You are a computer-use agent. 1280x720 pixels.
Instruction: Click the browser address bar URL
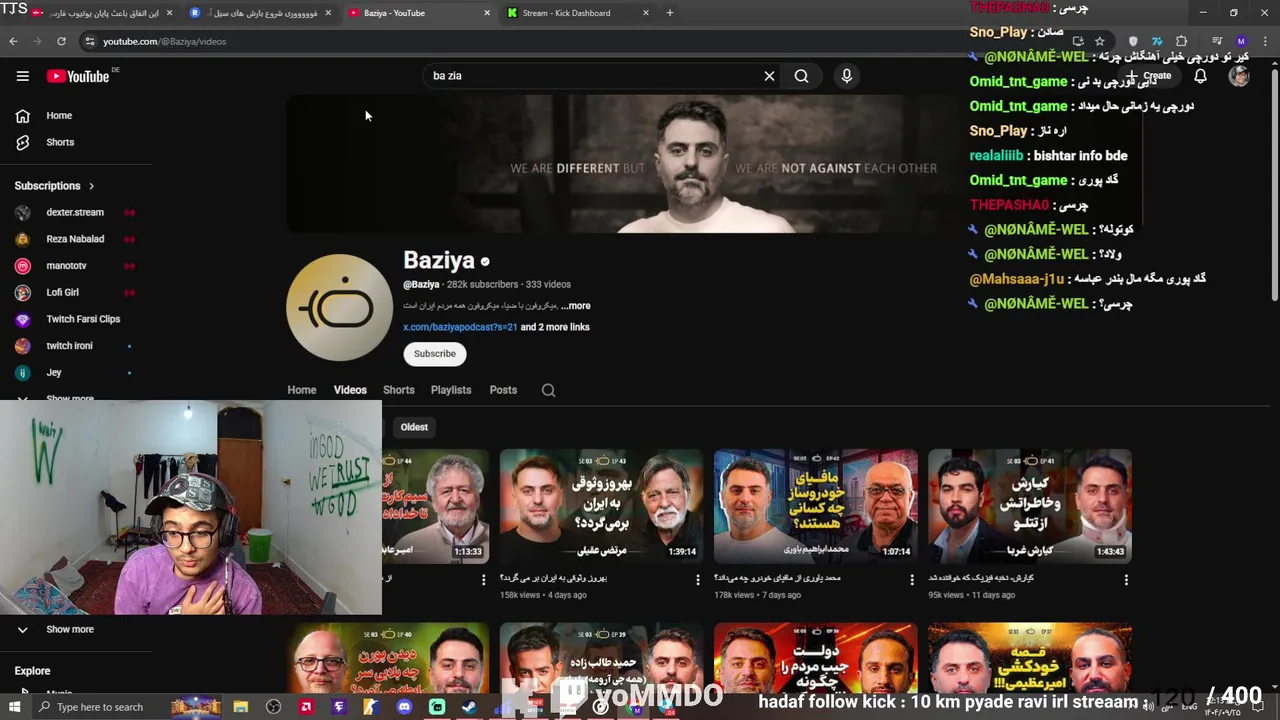(x=164, y=41)
